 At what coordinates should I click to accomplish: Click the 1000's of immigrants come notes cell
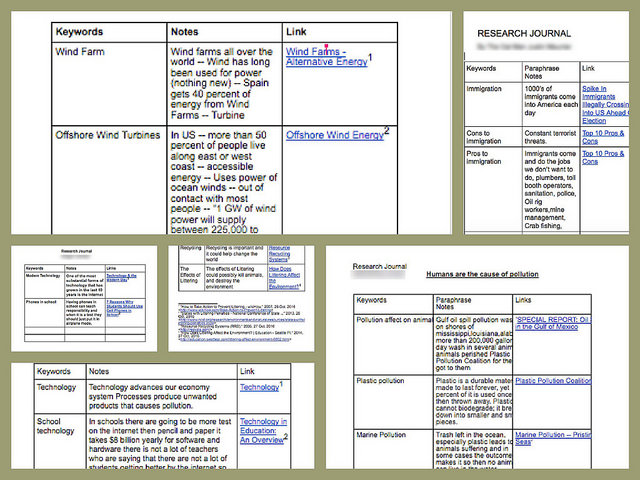coord(551,104)
